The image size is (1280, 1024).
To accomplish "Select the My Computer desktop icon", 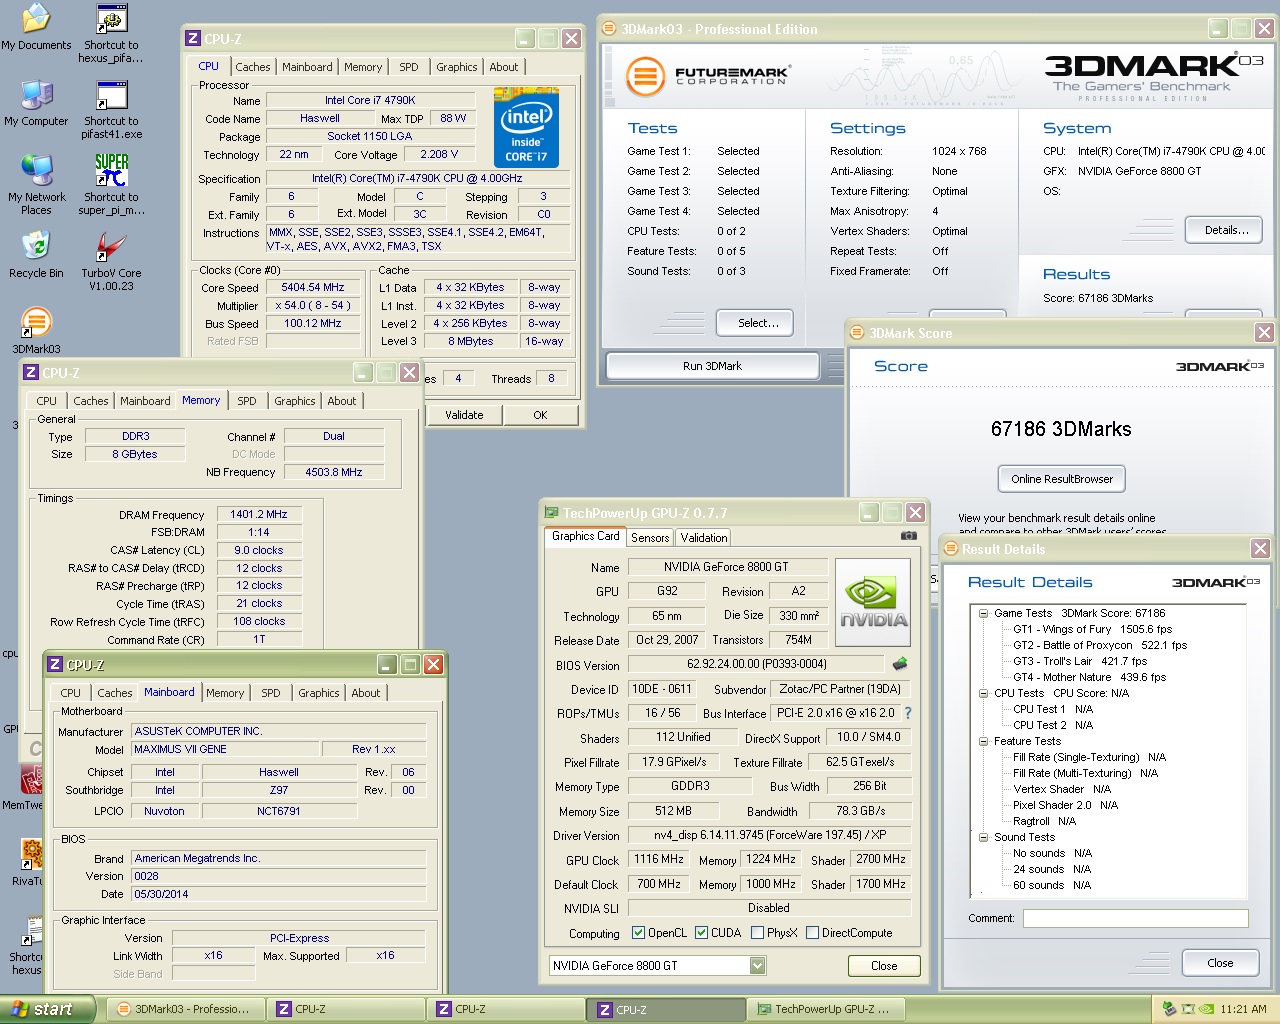I will 36,103.
